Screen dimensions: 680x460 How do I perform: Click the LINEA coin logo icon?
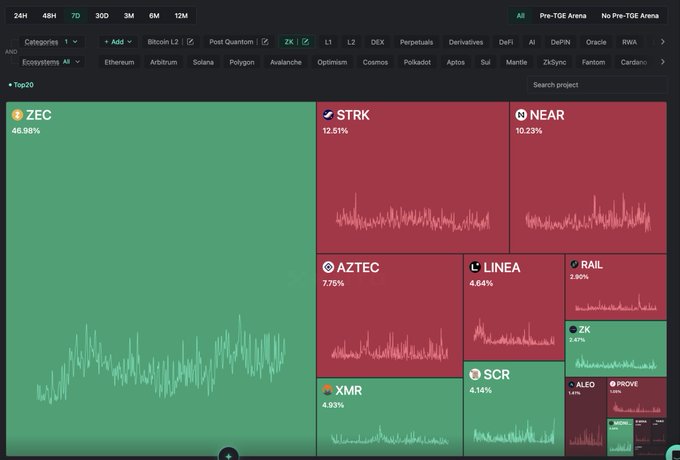click(475, 267)
